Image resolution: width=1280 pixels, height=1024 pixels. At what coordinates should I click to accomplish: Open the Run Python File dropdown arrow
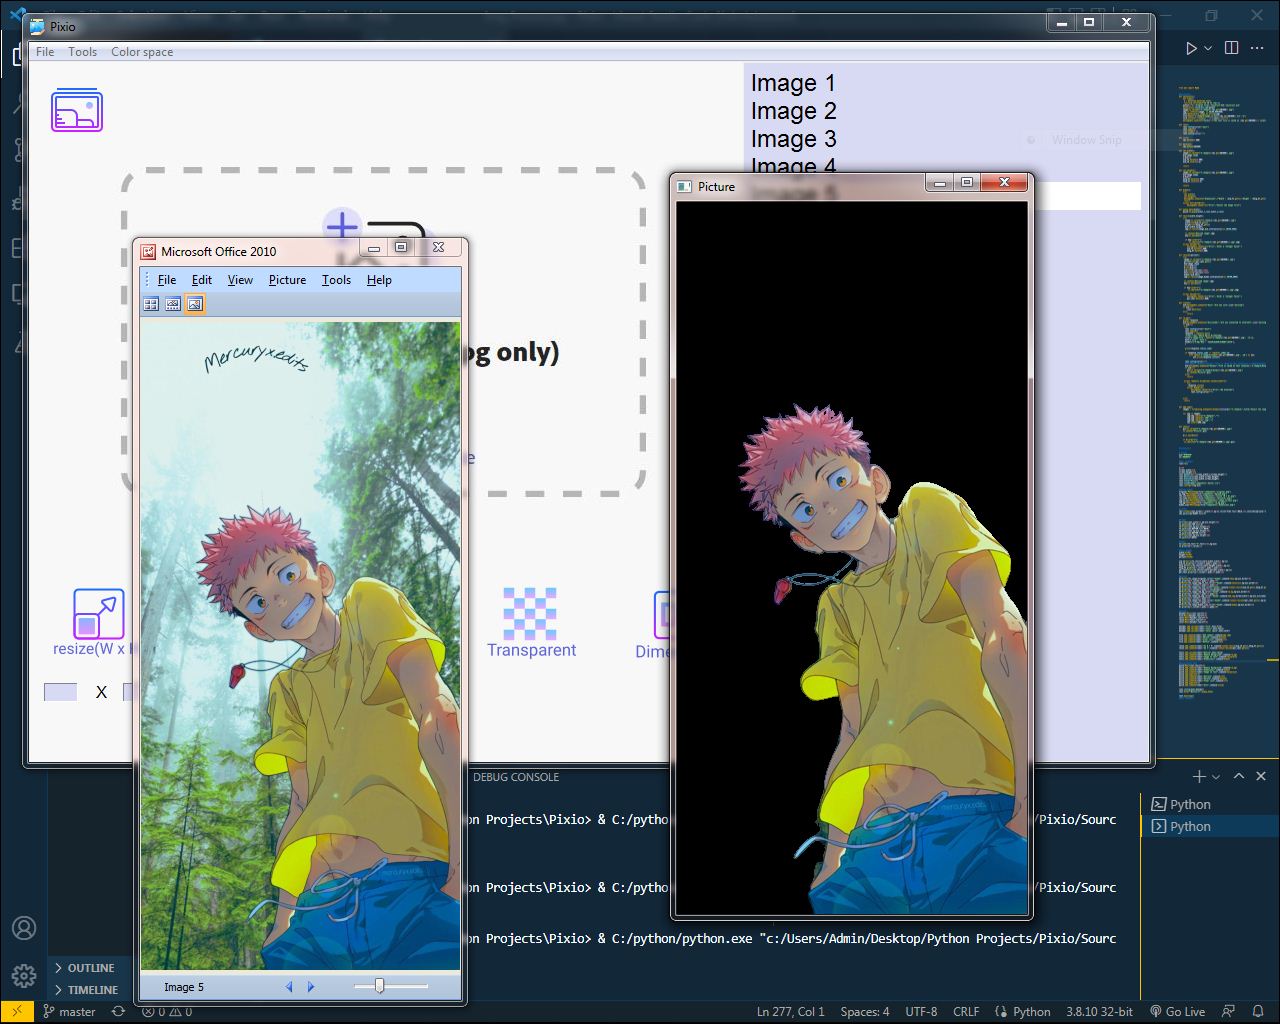1208,48
